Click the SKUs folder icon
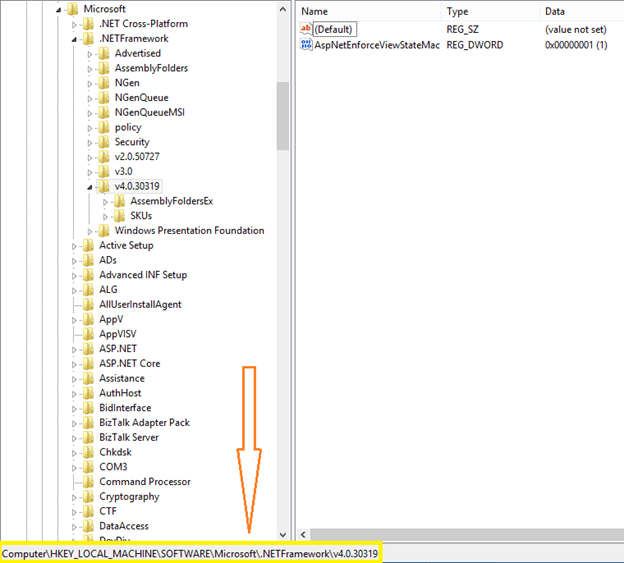The width and height of the screenshot is (624, 563). tap(119, 216)
